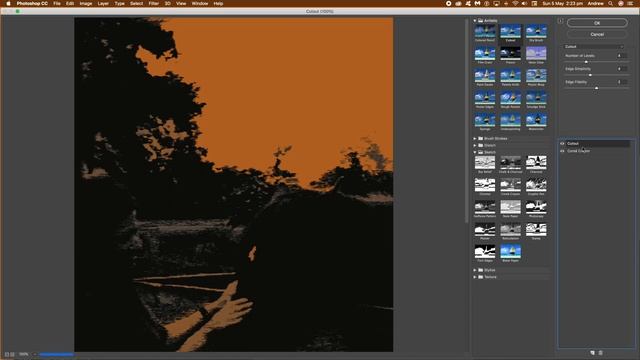Select the Neon Glow filter thumbnail
640x360 pixels.
tap(536, 53)
